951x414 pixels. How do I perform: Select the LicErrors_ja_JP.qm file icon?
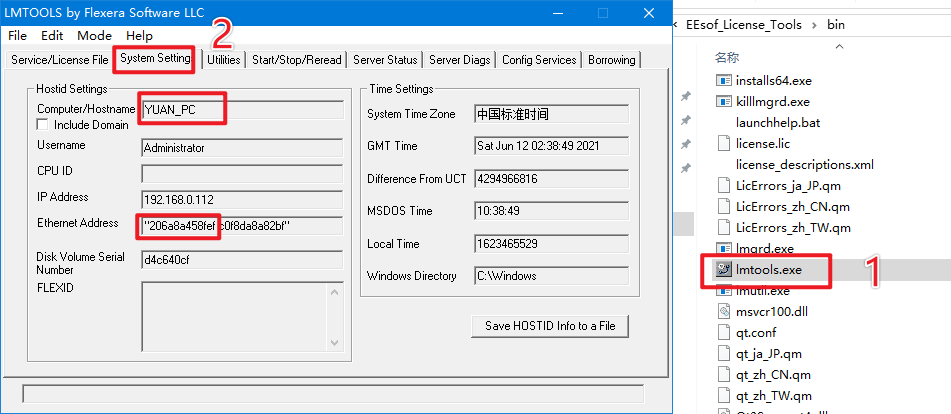click(x=723, y=185)
